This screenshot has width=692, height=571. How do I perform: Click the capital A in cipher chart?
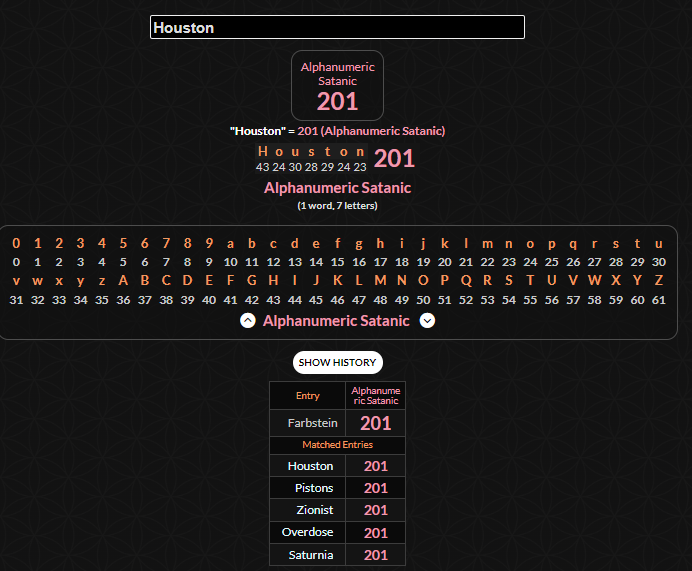[x=123, y=280]
